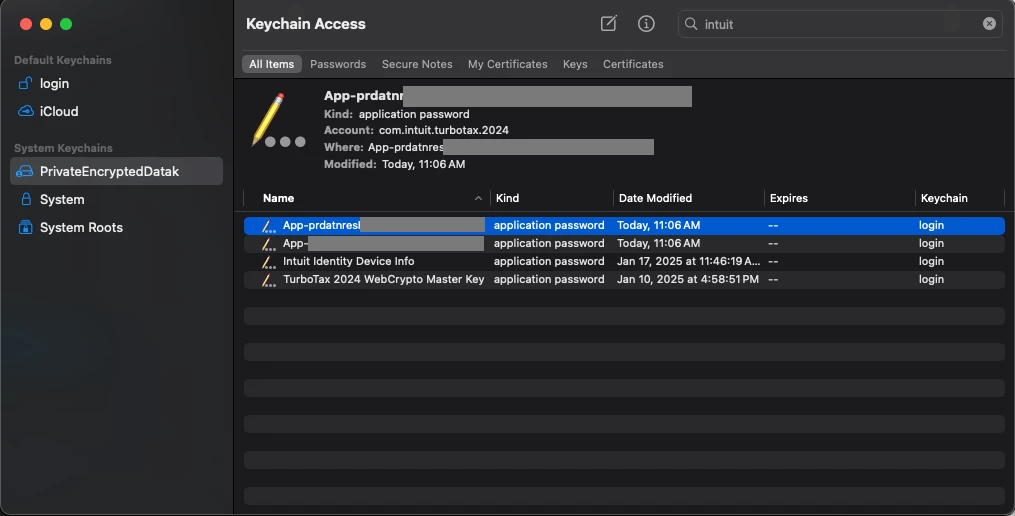This screenshot has width=1015, height=516.
Task: Click pencil icon of Intuit Identity Device Info
Action: 268,262
